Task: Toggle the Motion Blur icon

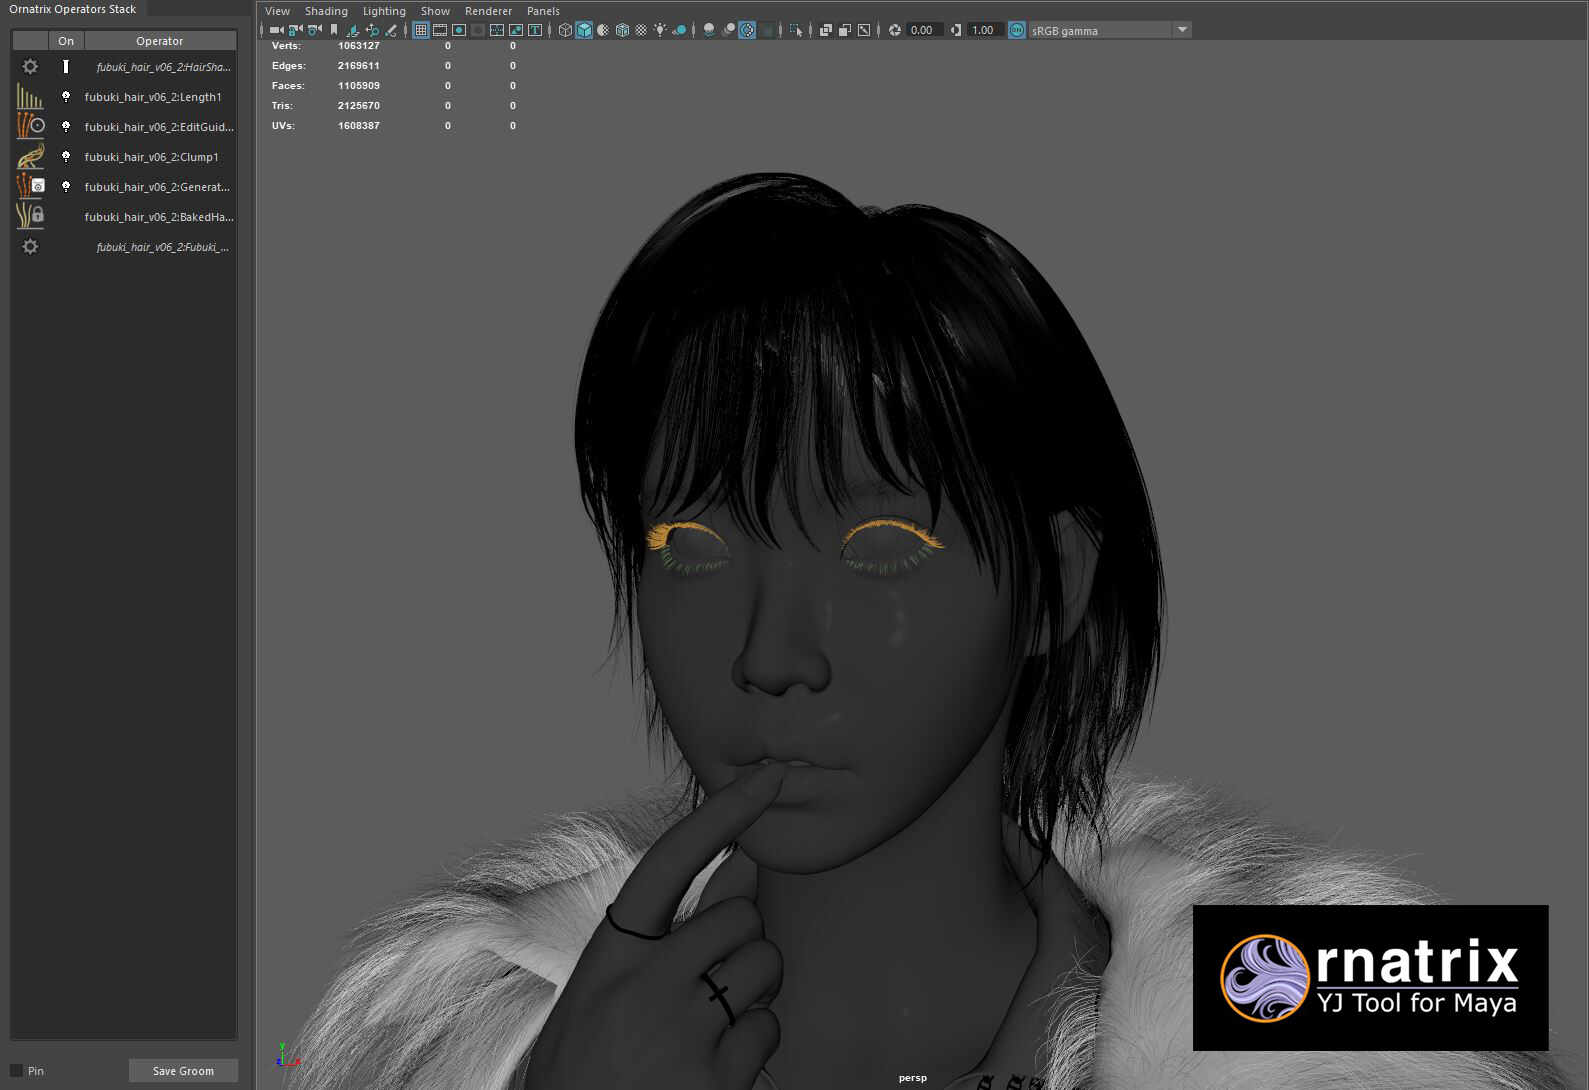Action: tap(728, 30)
